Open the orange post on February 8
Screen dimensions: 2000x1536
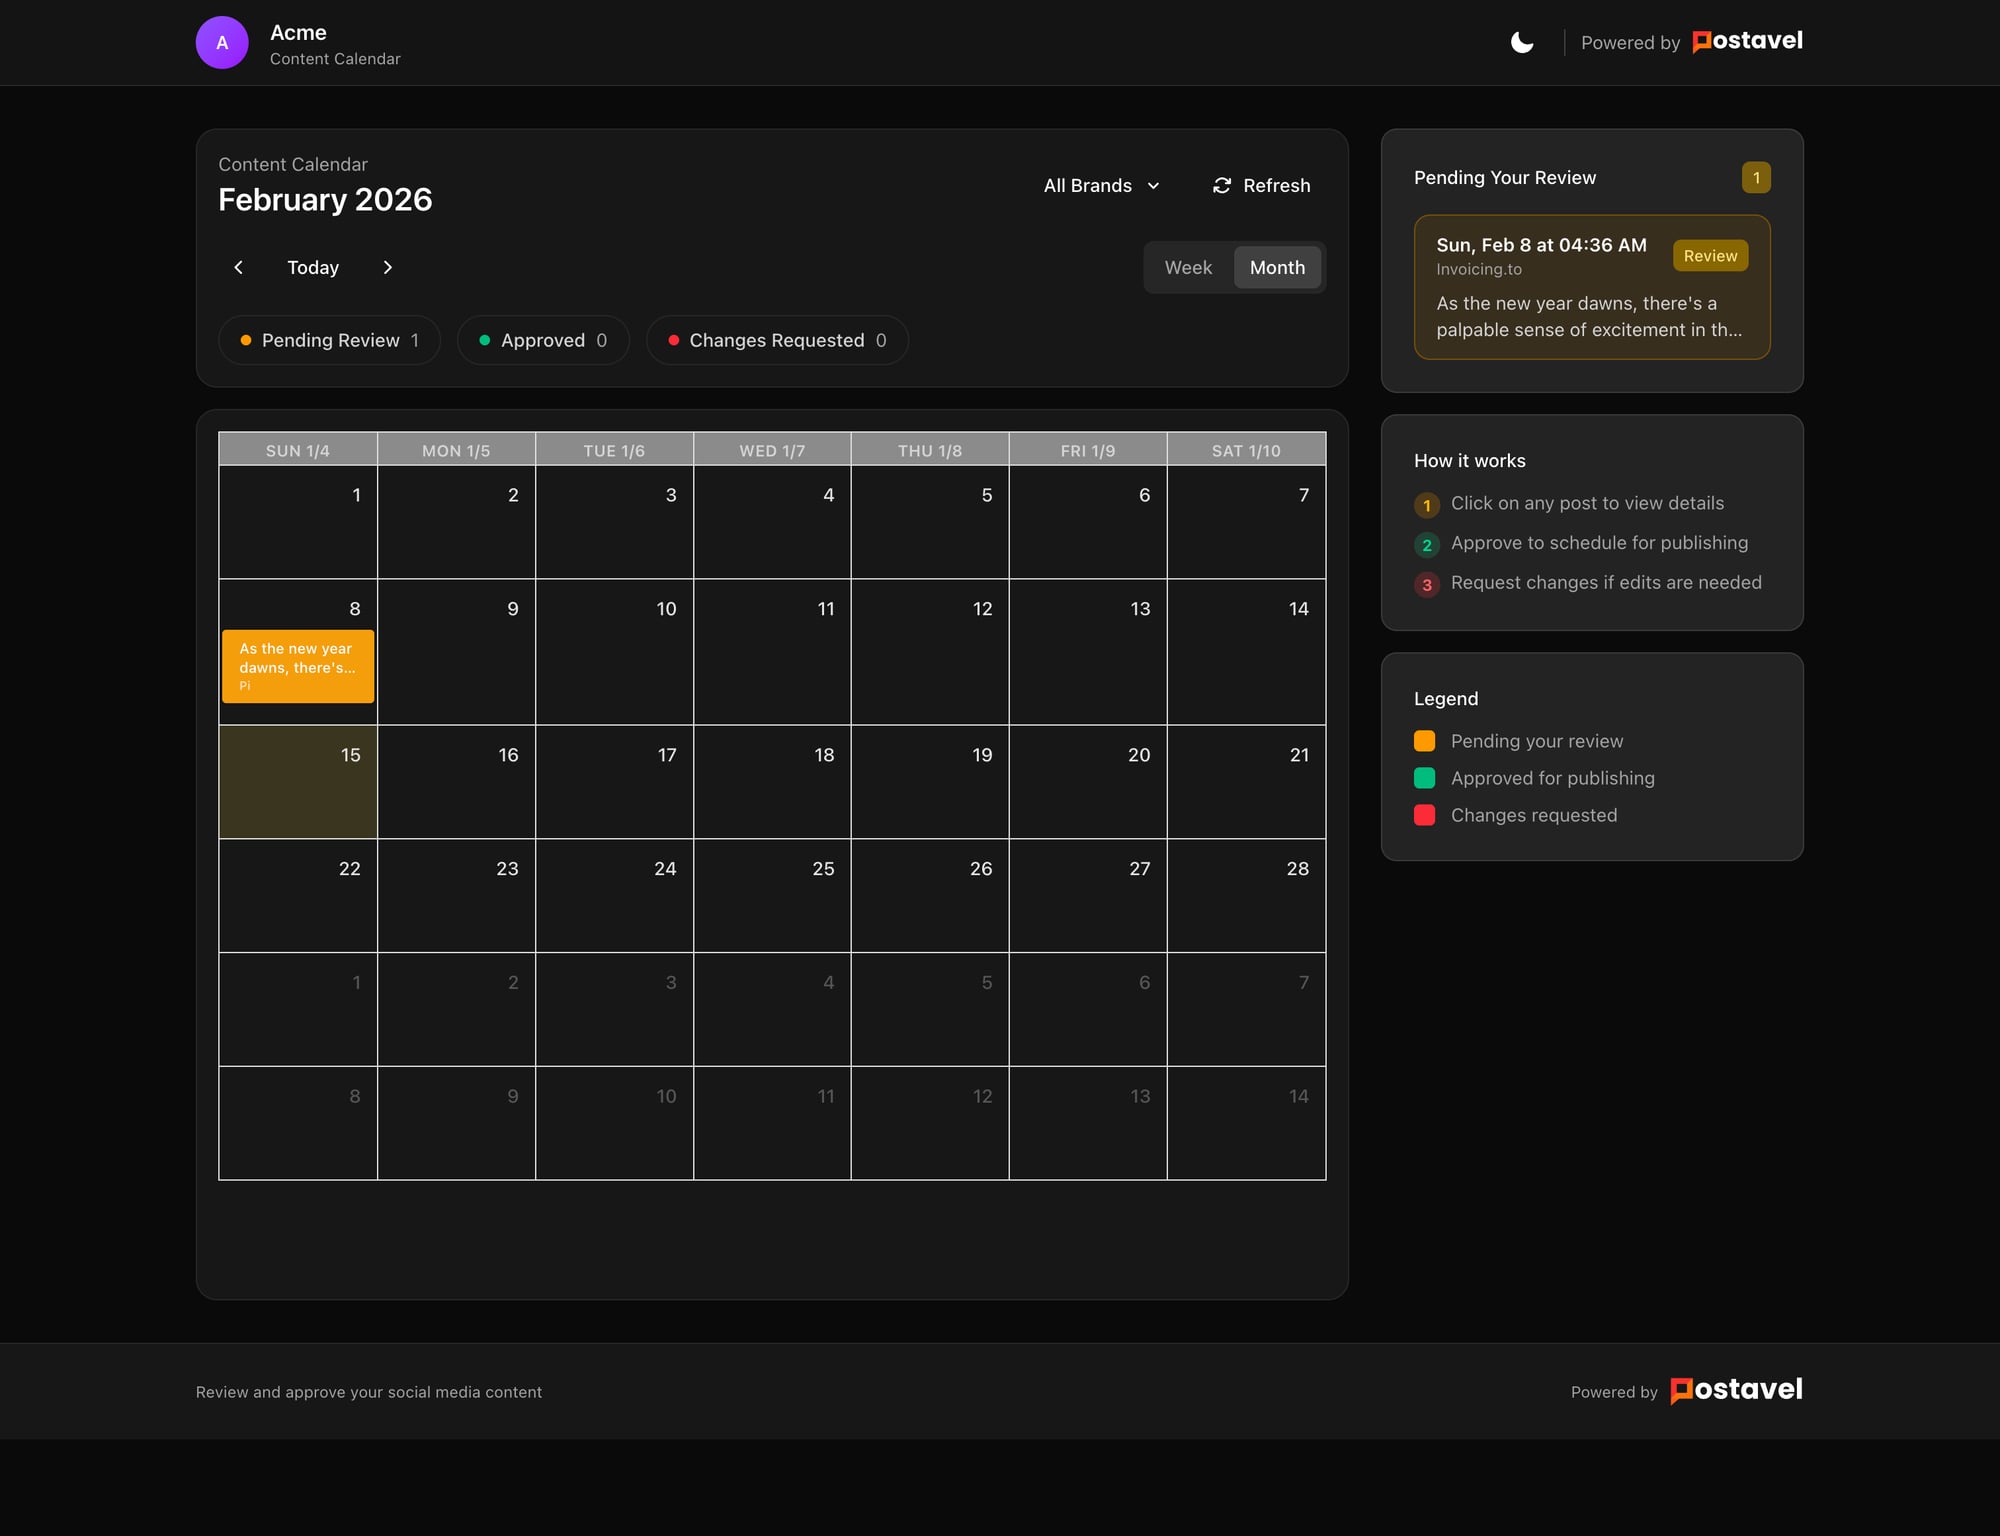click(x=298, y=666)
